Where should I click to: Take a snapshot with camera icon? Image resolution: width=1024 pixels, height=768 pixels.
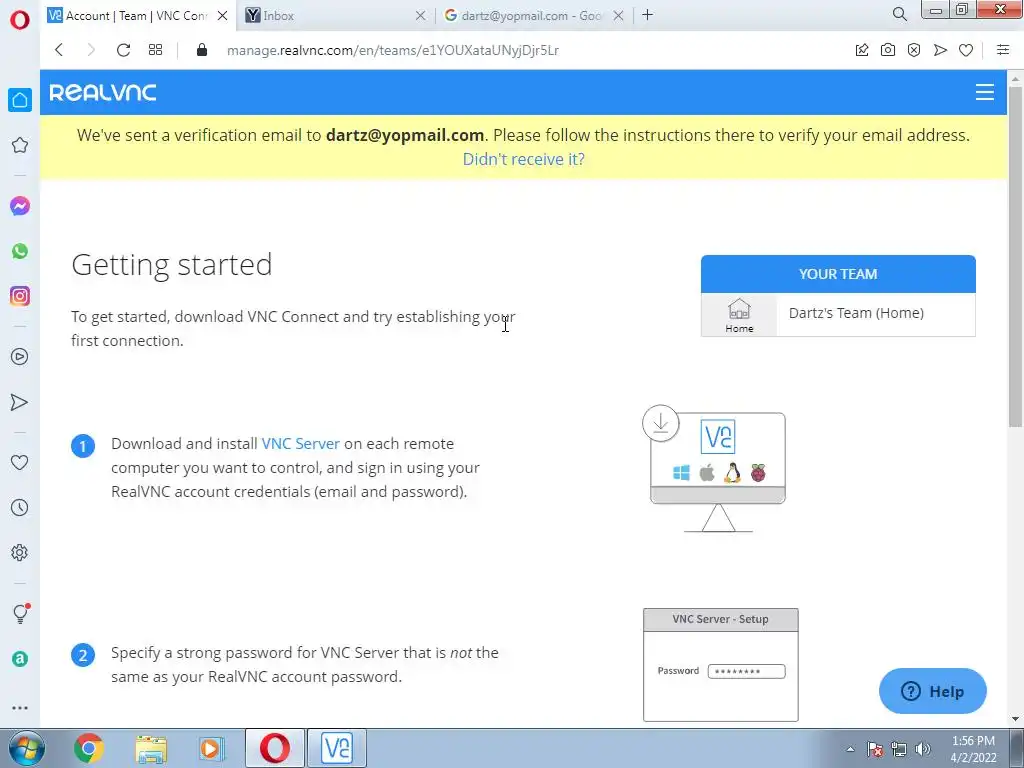pos(888,50)
